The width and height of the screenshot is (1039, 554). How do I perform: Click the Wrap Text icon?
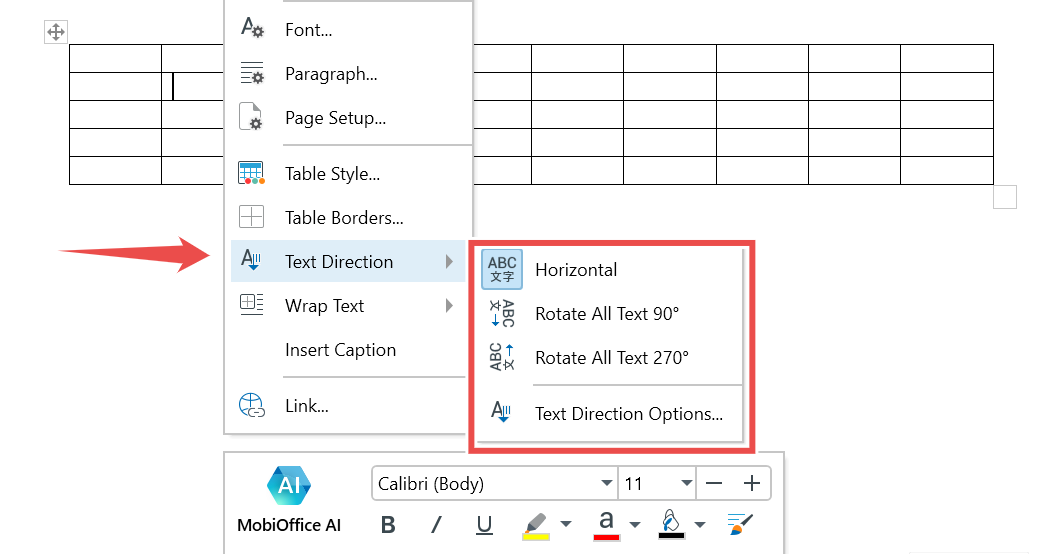tap(251, 304)
